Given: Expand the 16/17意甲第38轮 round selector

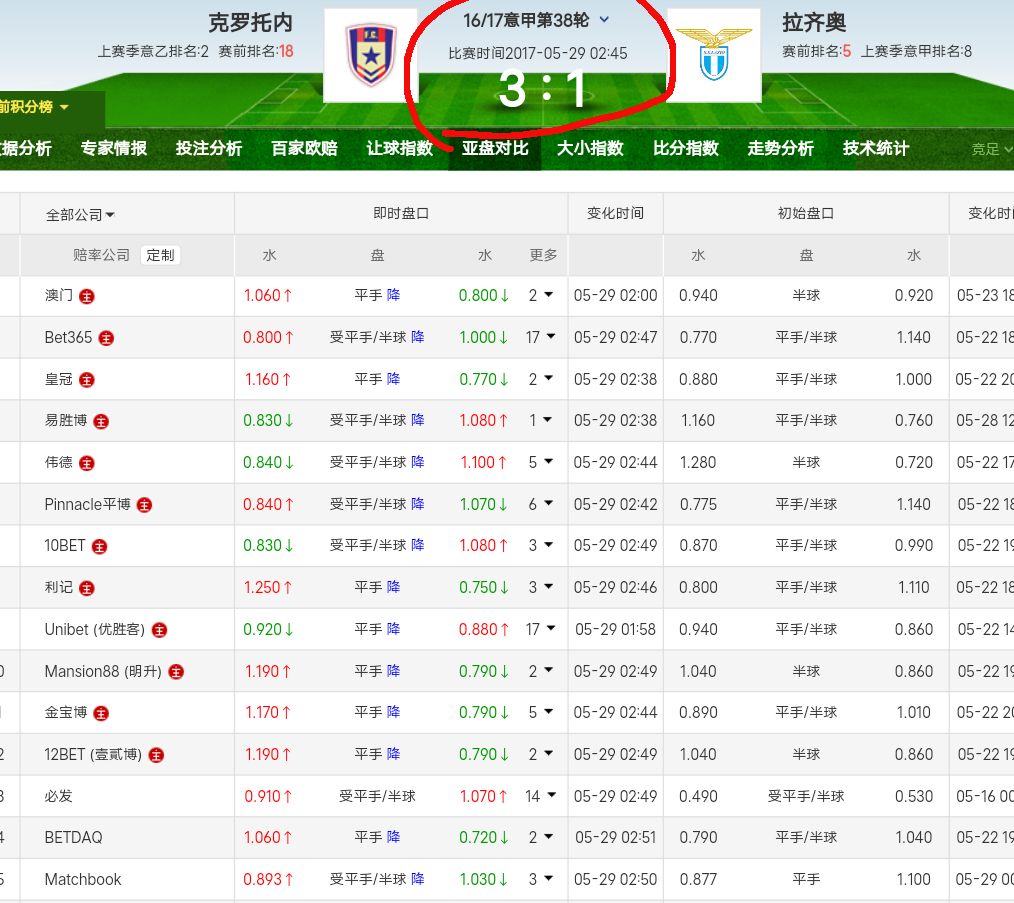Looking at the screenshot, I should (x=604, y=20).
